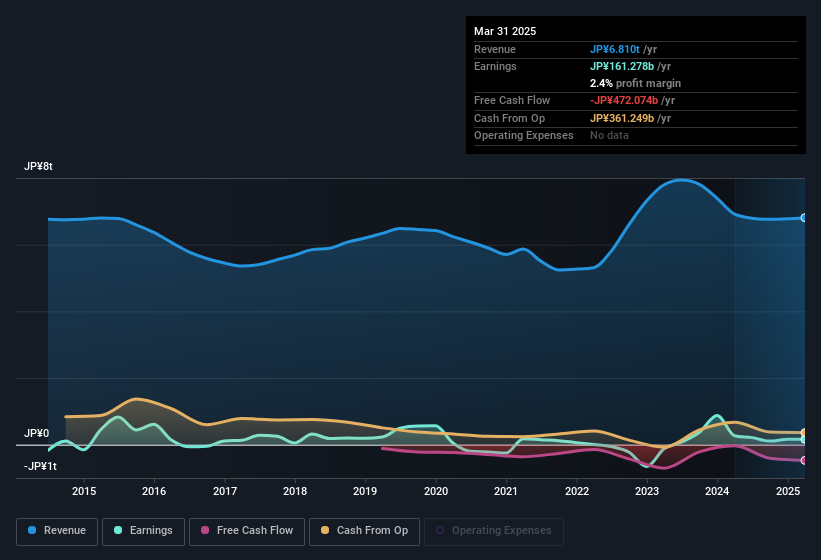The height and width of the screenshot is (560, 821).
Task: Select the Earnings endpoint marker
Action: 804,440
